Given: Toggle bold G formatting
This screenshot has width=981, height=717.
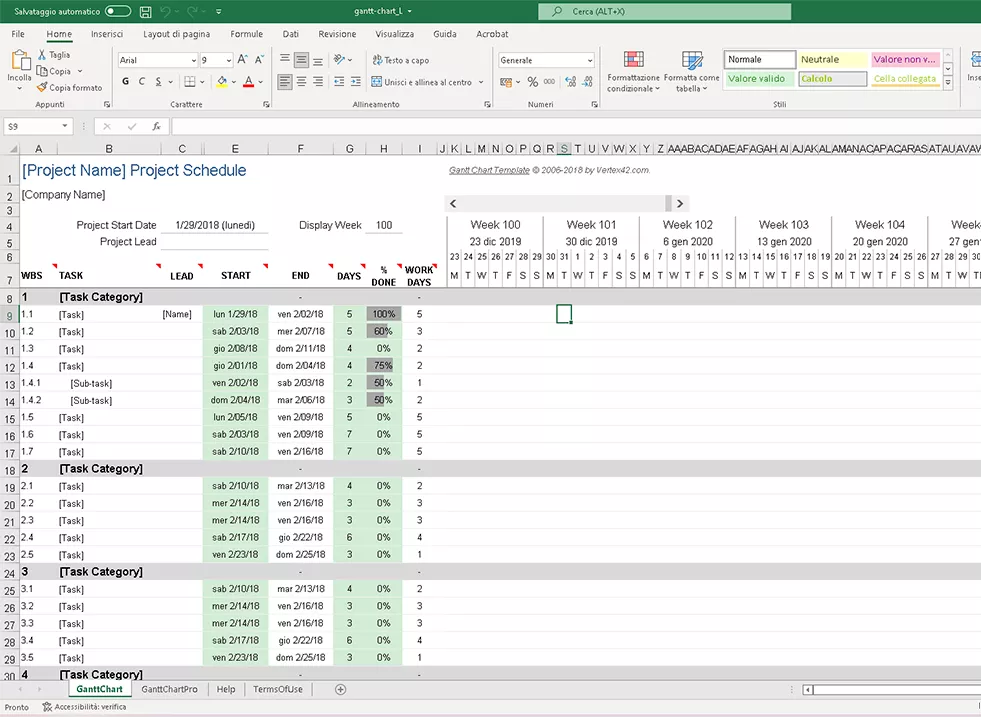Looking at the screenshot, I should [x=126, y=82].
